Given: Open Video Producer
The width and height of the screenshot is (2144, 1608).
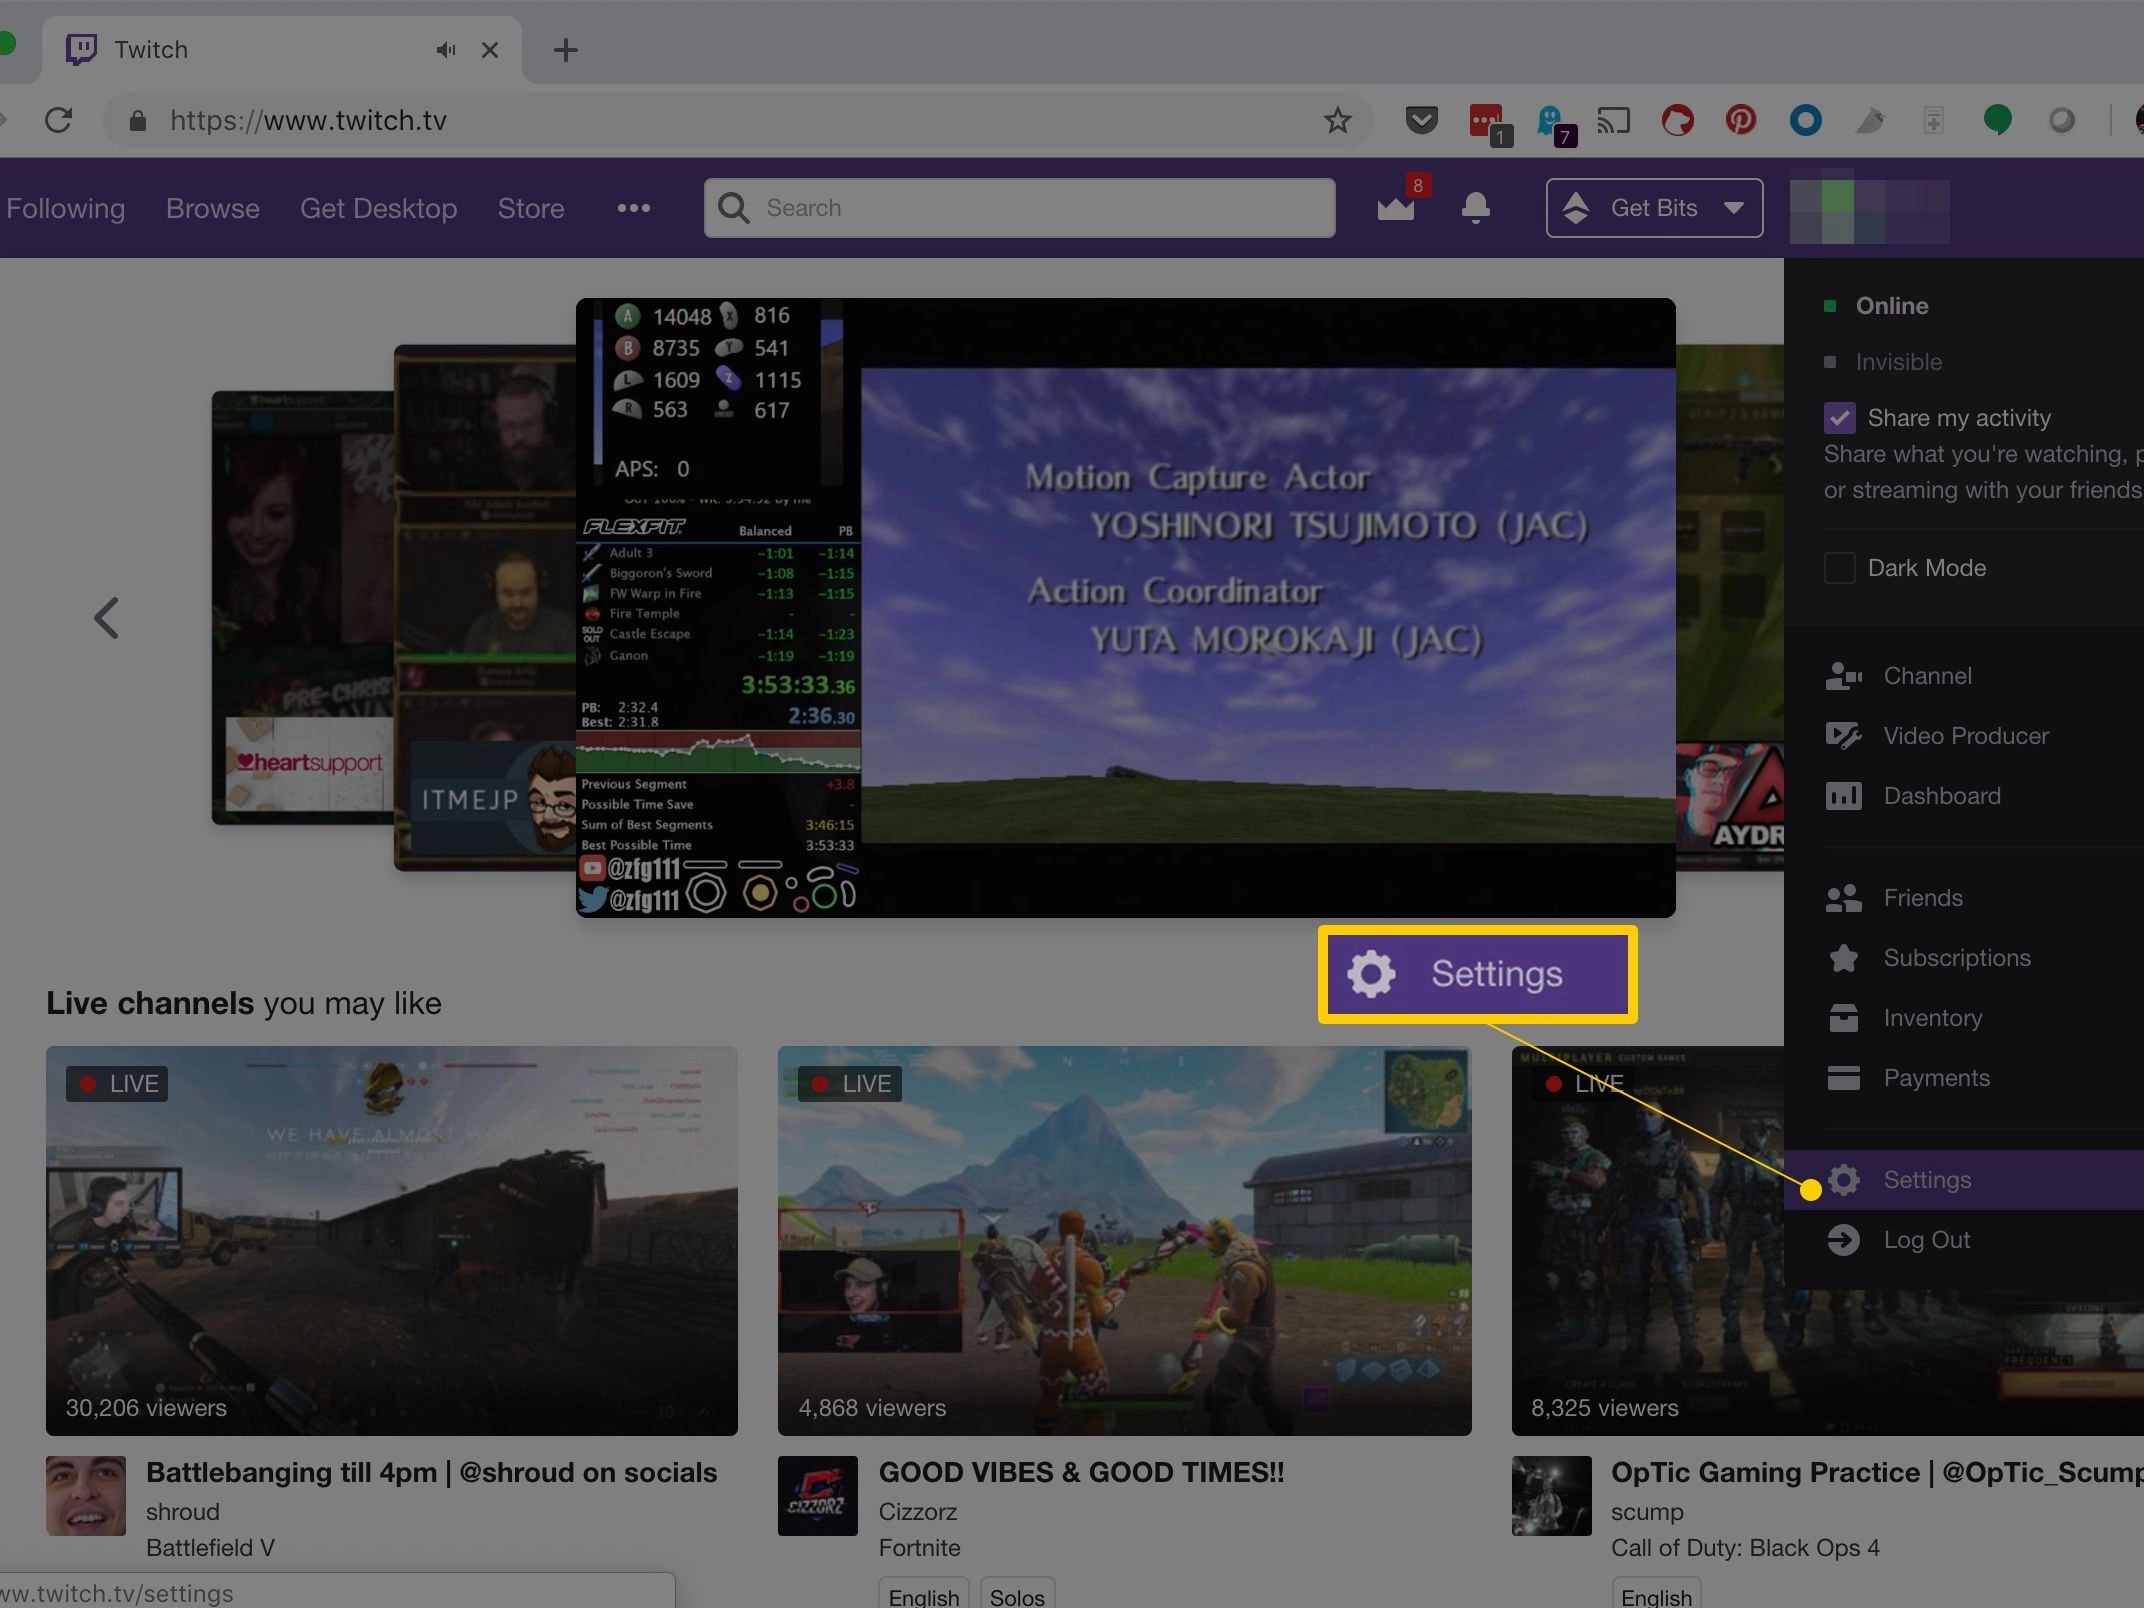Looking at the screenshot, I should click(1964, 736).
